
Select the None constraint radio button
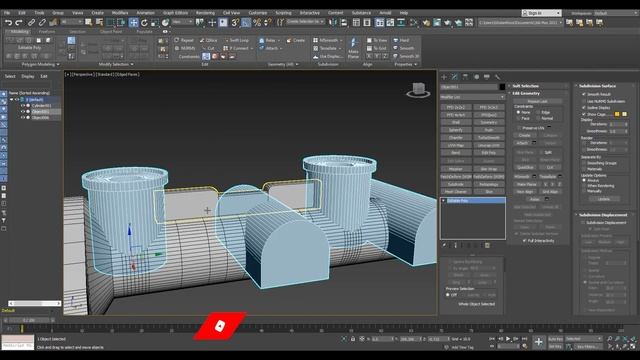coord(518,112)
